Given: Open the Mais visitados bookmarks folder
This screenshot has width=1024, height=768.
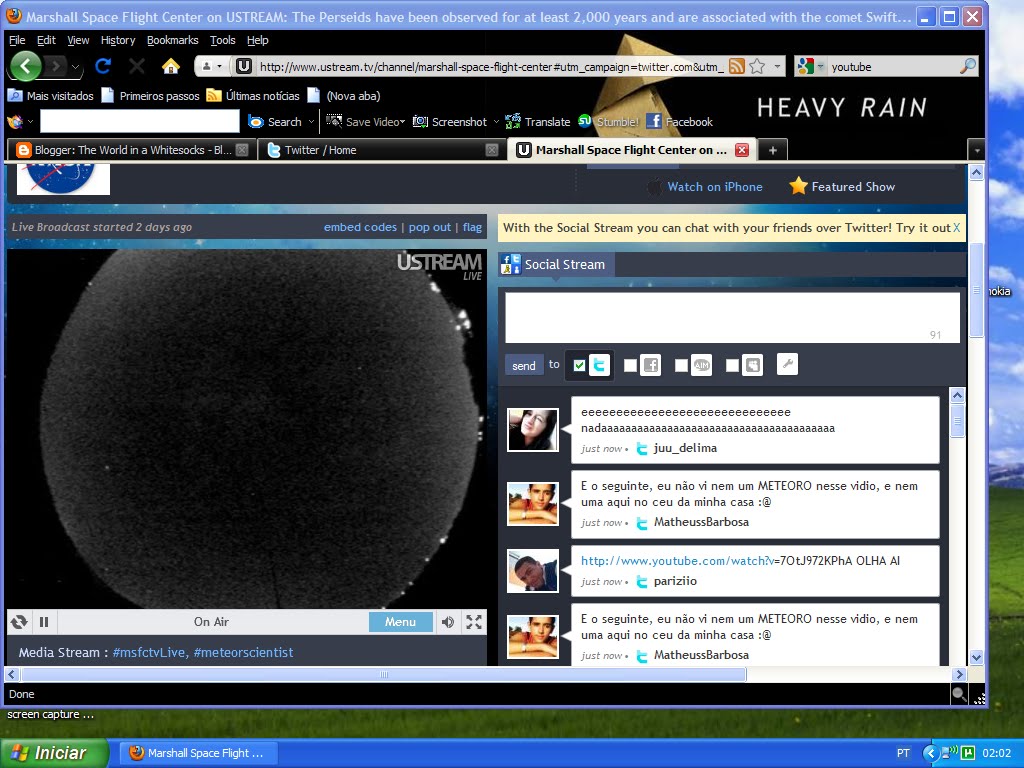Looking at the screenshot, I should tap(51, 95).
